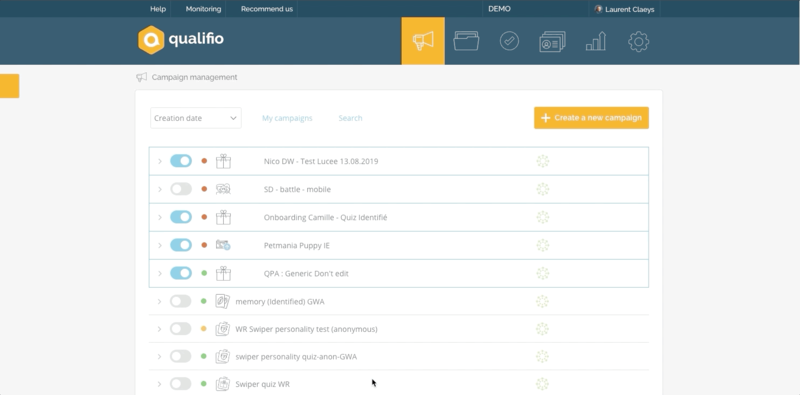This screenshot has width=800, height=395.
Task: Open the Search link
Action: point(351,118)
